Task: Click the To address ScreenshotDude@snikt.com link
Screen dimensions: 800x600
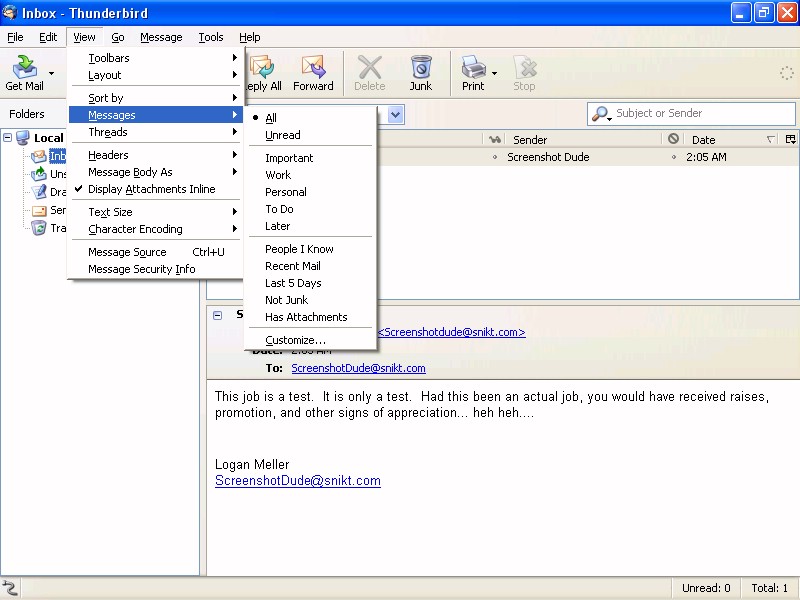Action: tap(358, 368)
